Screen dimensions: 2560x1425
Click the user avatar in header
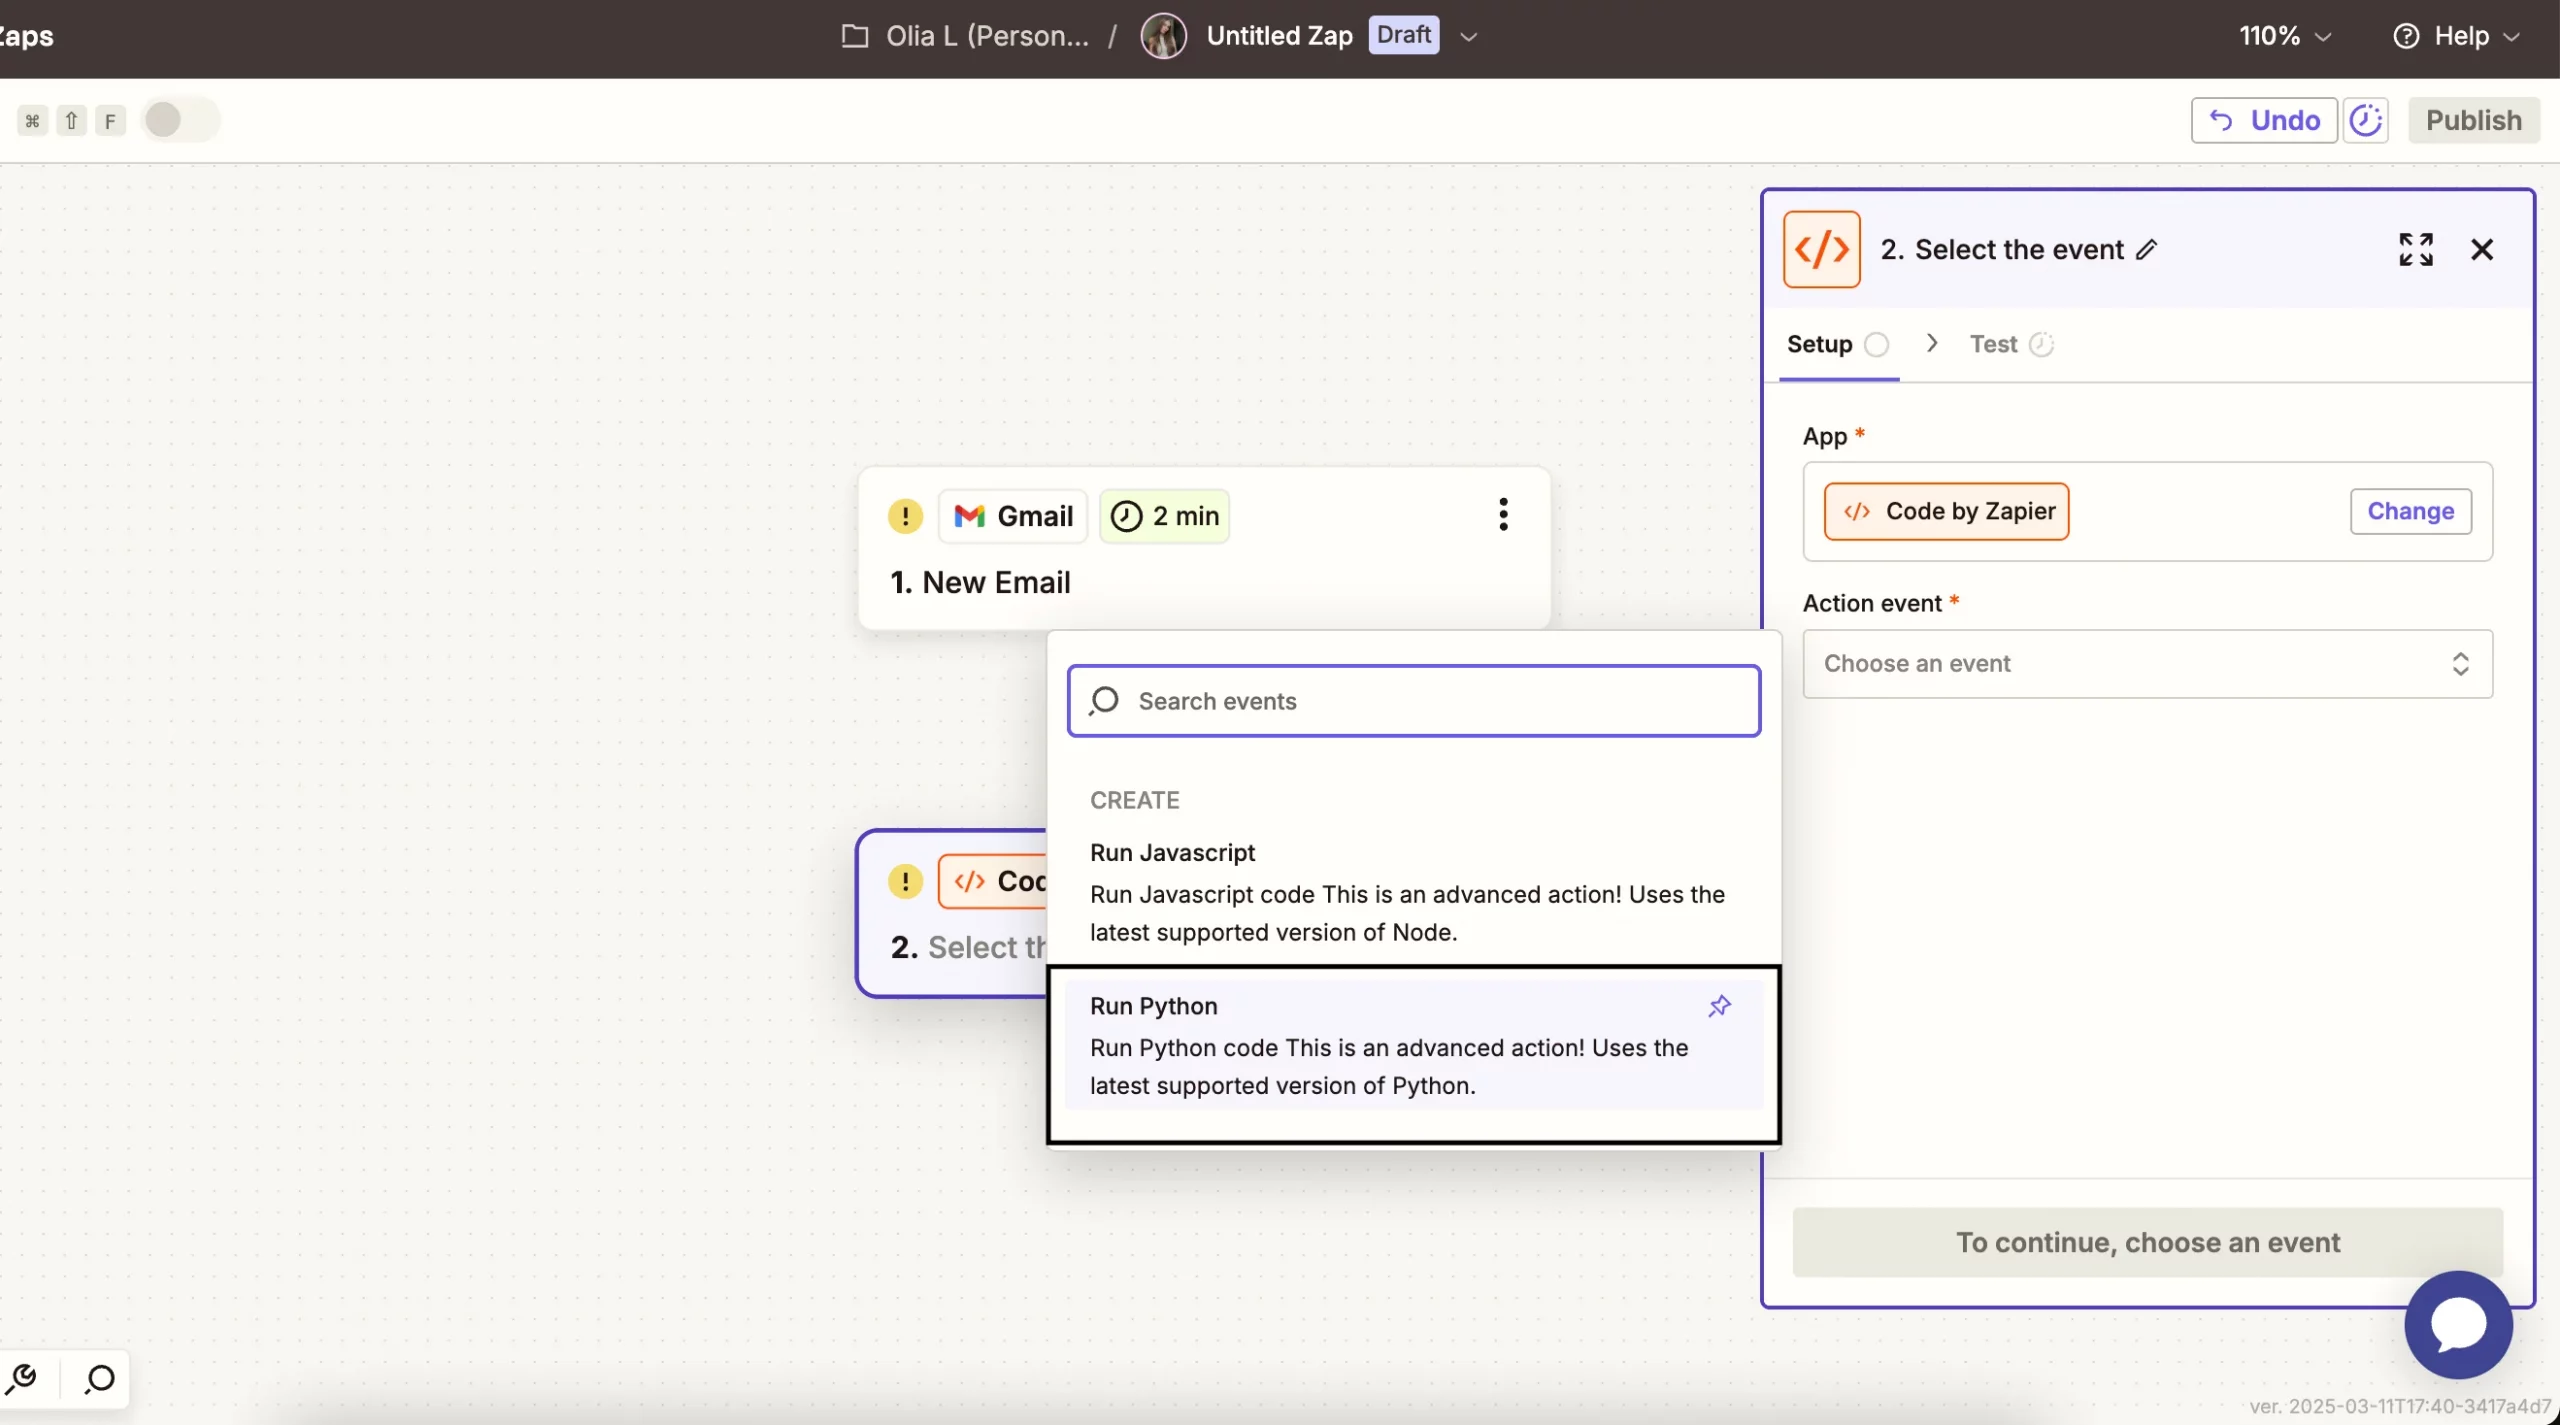1163,36
